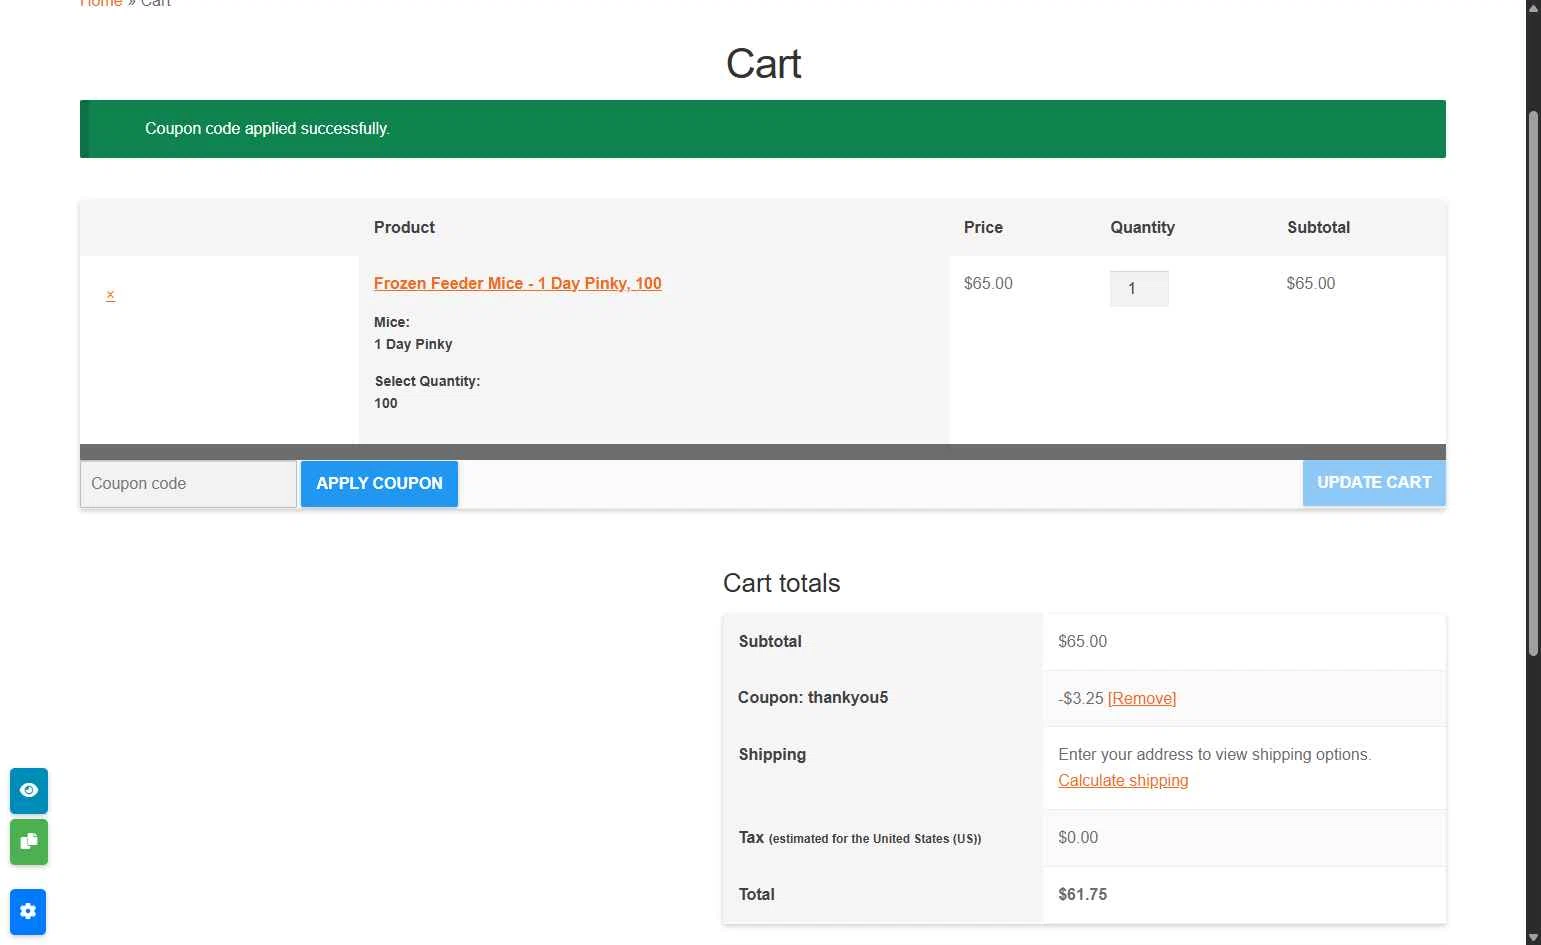Click the Tax value $0.00
This screenshot has height=945, width=1541.
(x=1078, y=837)
